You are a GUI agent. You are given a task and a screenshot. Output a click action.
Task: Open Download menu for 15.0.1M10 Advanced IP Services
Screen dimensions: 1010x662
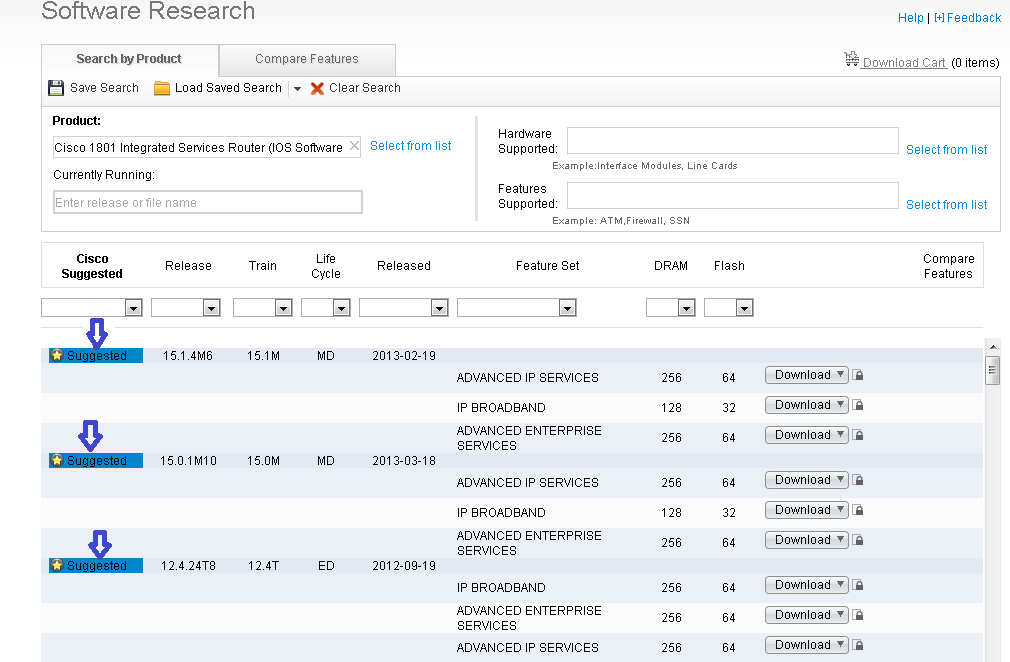pyautogui.click(x=806, y=480)
